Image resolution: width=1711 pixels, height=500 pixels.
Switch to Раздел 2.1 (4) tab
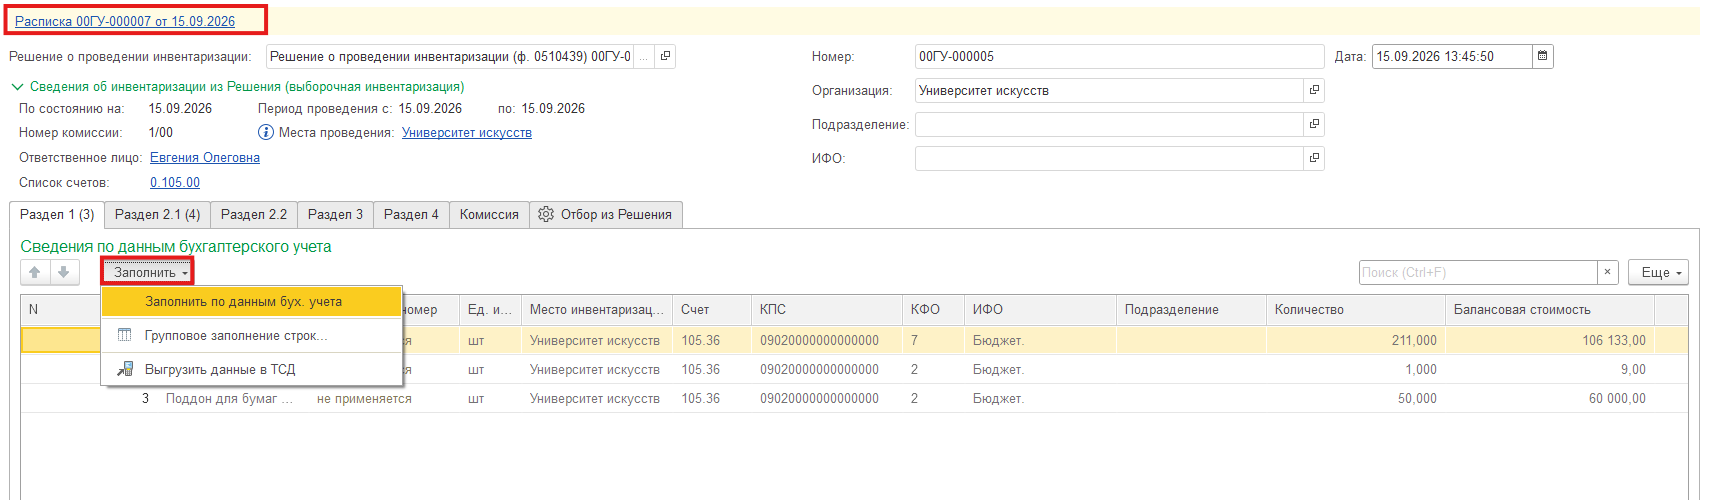(x=157, y=214)
